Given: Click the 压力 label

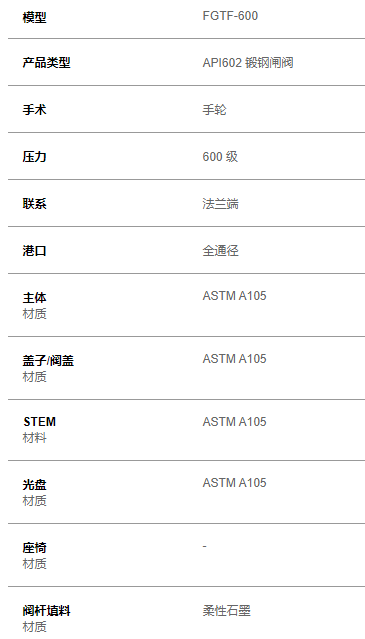Looking at the screenshot, I should (35, 156).
